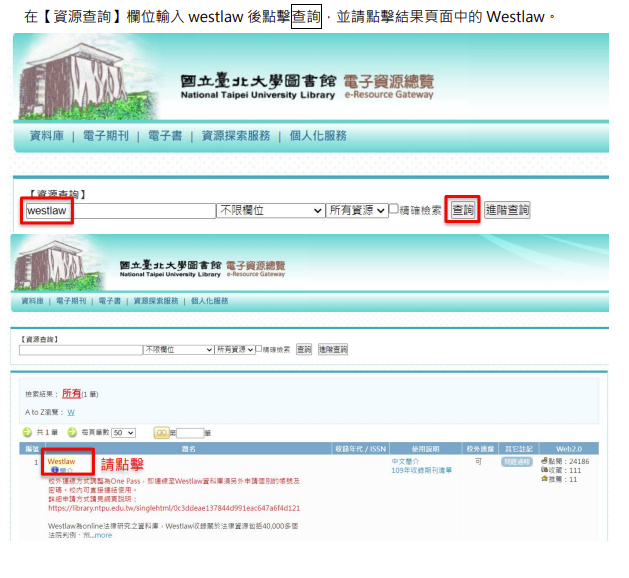Click the red 所有 results link
This screenshot has width=629, height=578.
(71, 393)
